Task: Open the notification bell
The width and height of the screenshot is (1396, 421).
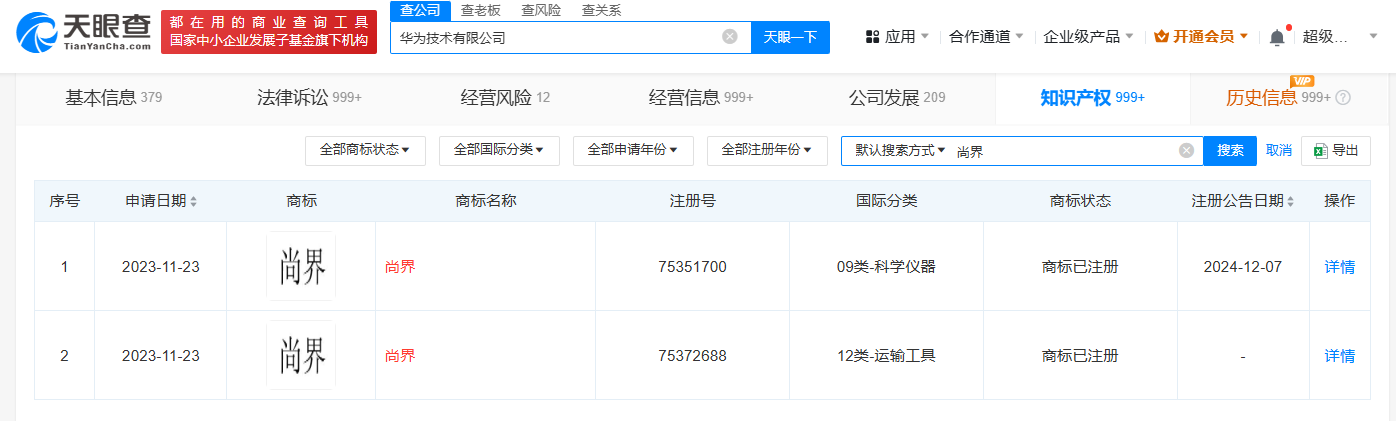Action: point(1277,37)
